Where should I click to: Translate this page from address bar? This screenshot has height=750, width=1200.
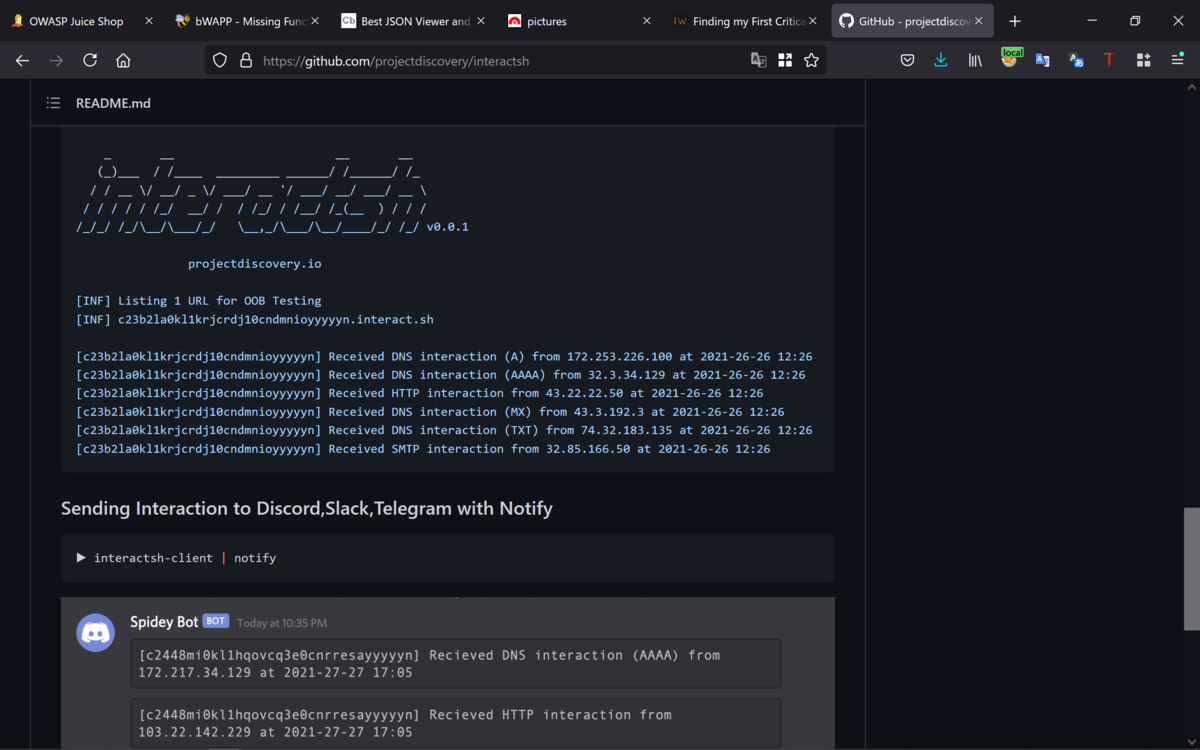pyautogui.click(x=759, y=61)
